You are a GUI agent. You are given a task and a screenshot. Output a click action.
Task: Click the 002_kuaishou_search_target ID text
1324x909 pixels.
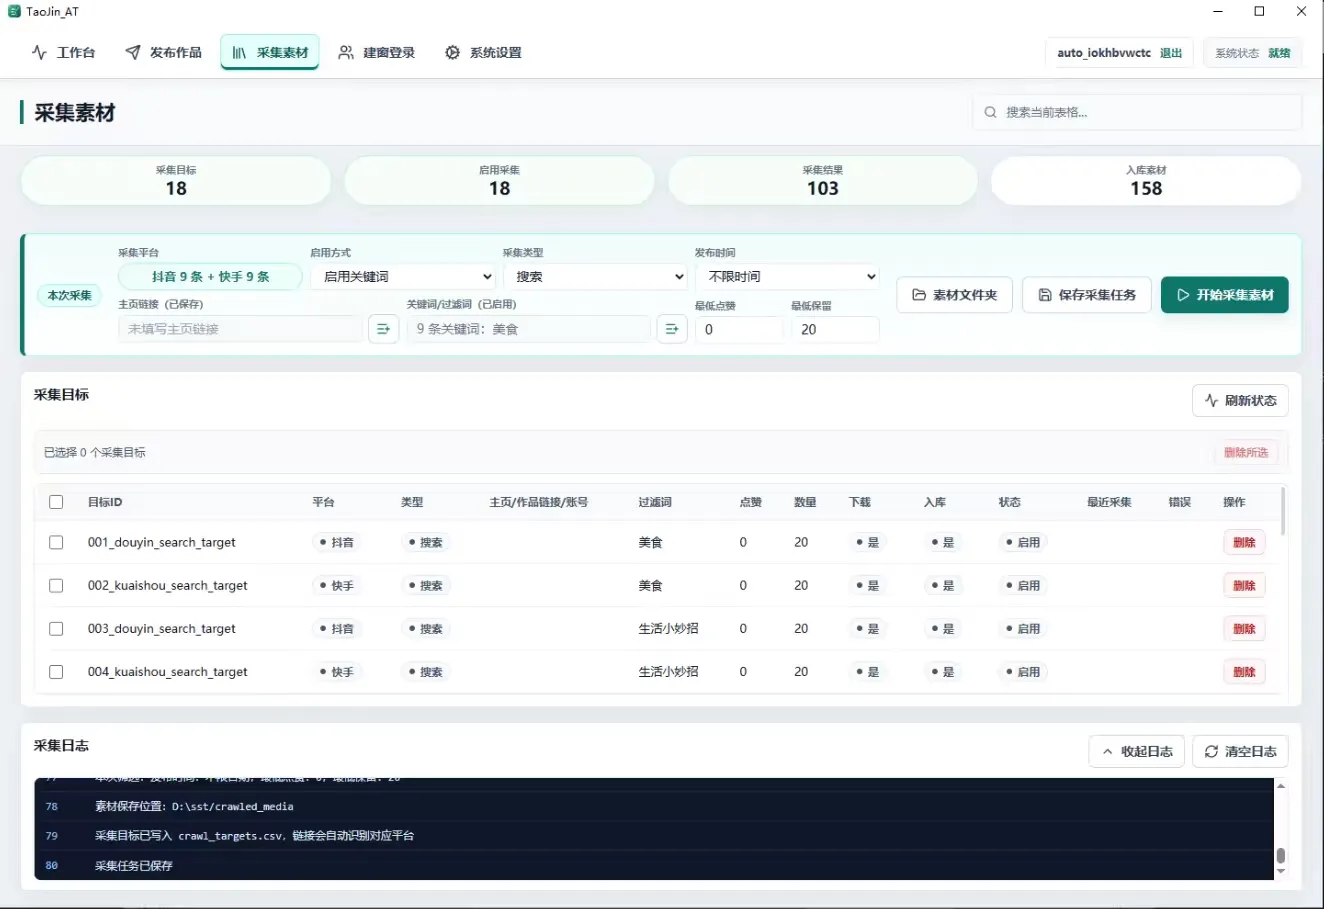coord(168,586)
